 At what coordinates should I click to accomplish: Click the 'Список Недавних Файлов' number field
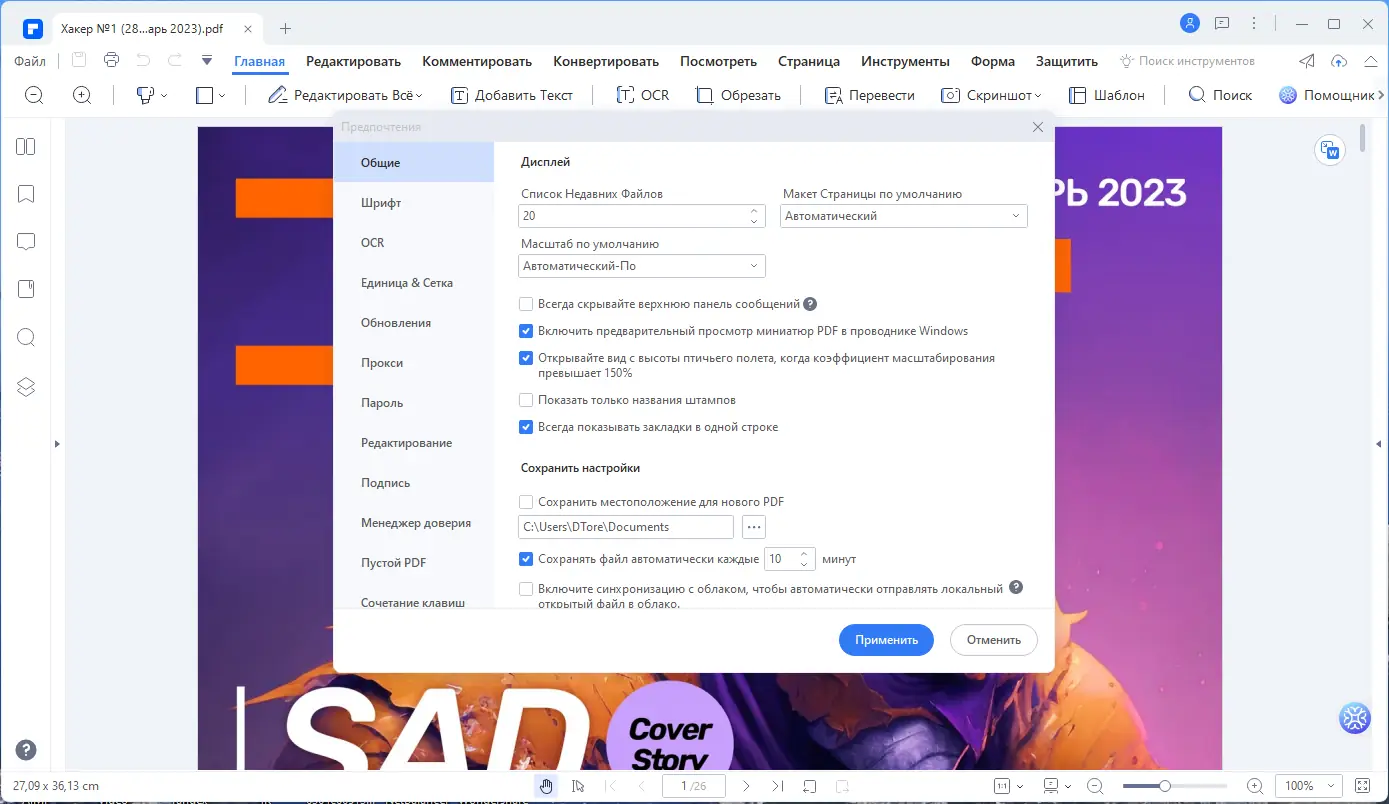click(x=642, y=216)
